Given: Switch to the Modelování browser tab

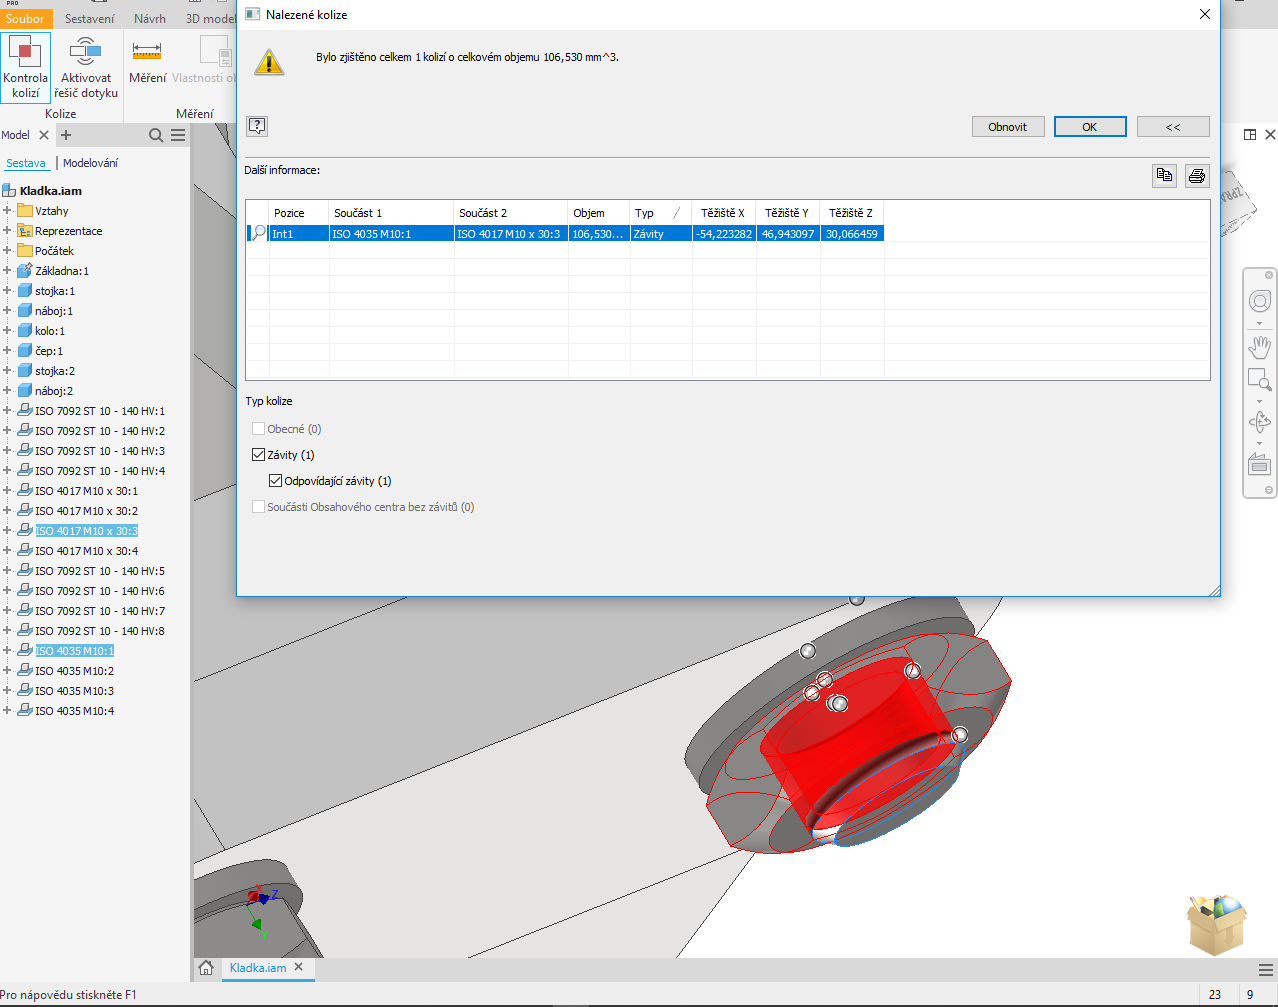Looking at the screenshot, I should point(90,163).
